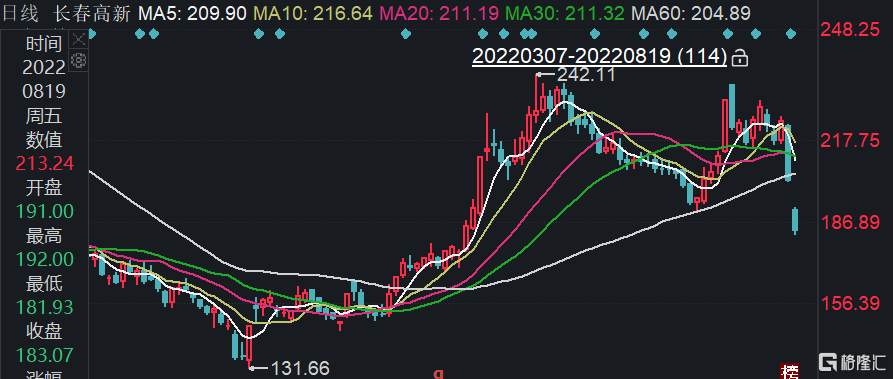Screen dimensions: 893x379
Task: Click the 时间 label in the info panel
Action: point(44,43)
